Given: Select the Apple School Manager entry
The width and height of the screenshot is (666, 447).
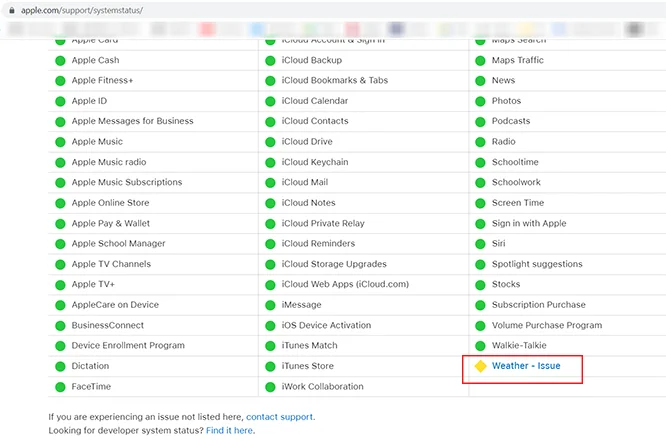Looking at the screenshot, I should [x=119, y=243].
